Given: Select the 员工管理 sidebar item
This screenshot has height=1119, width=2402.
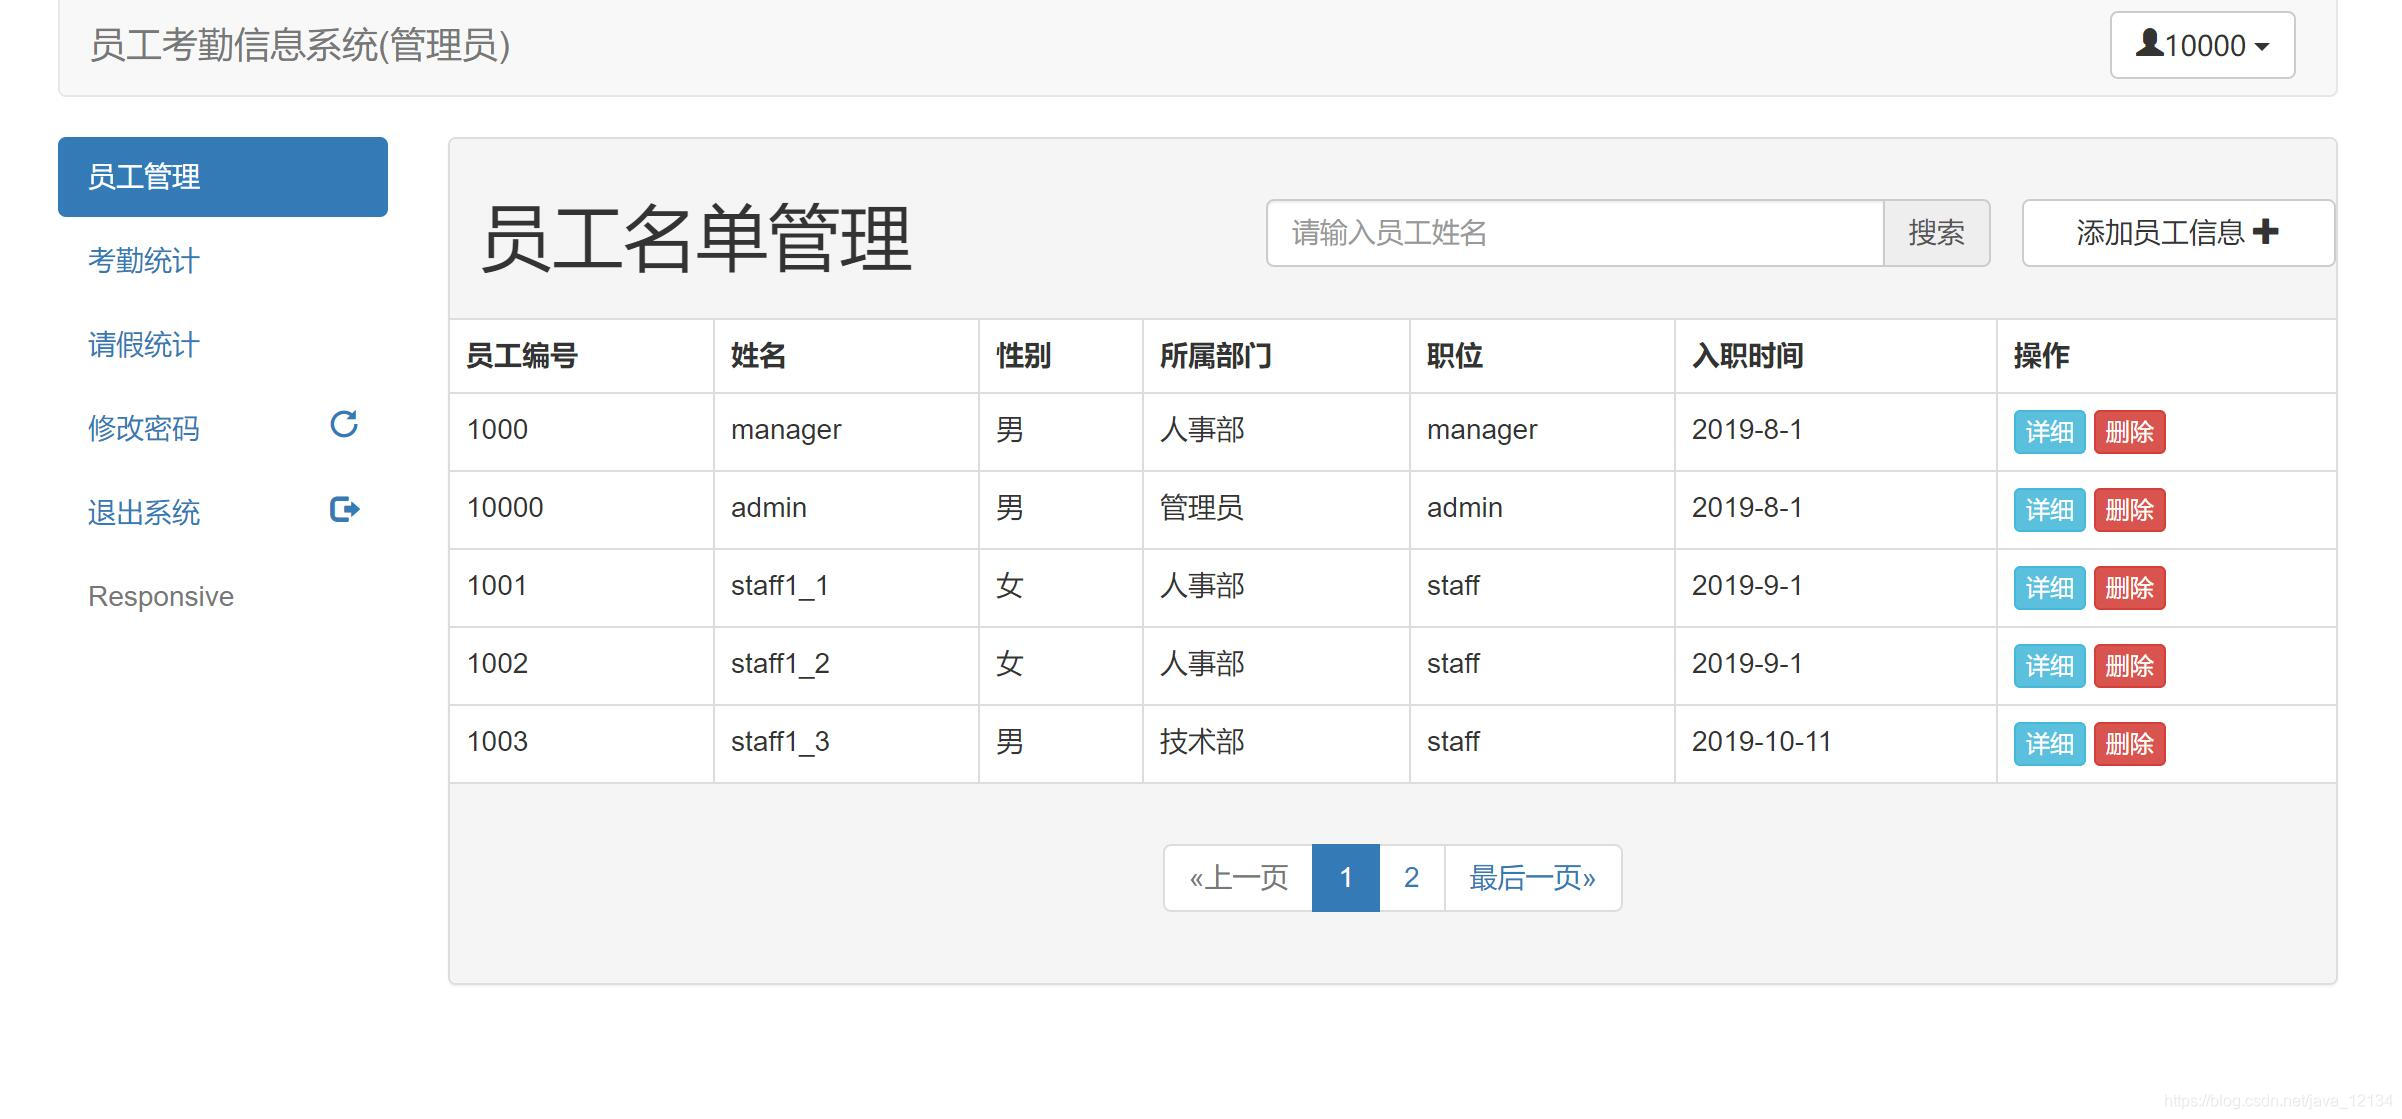Looking at the screenshot, I should pyautogui.click(x=143, y=177).
